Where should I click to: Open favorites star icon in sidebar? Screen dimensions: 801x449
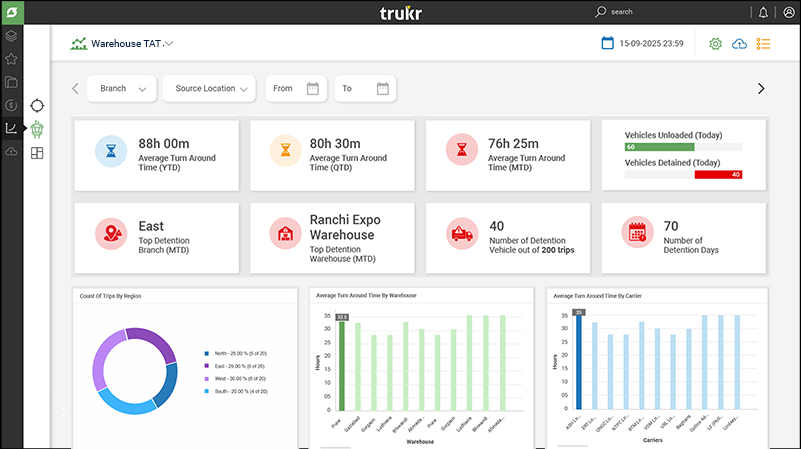pyautogui.click(x=11, y=59)
